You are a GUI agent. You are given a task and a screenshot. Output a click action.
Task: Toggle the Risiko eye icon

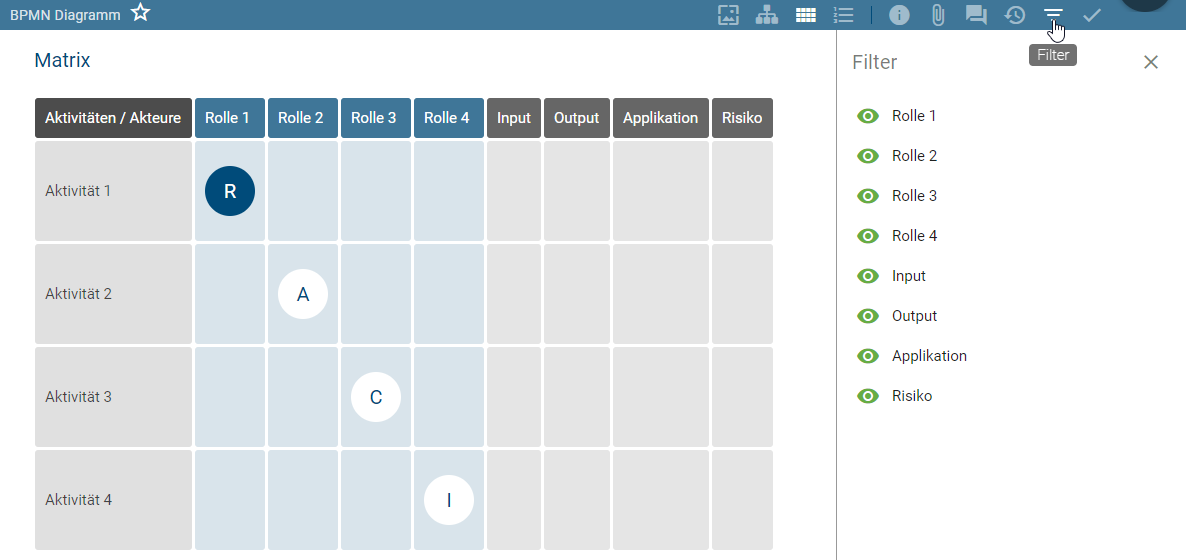coord(868,396)
